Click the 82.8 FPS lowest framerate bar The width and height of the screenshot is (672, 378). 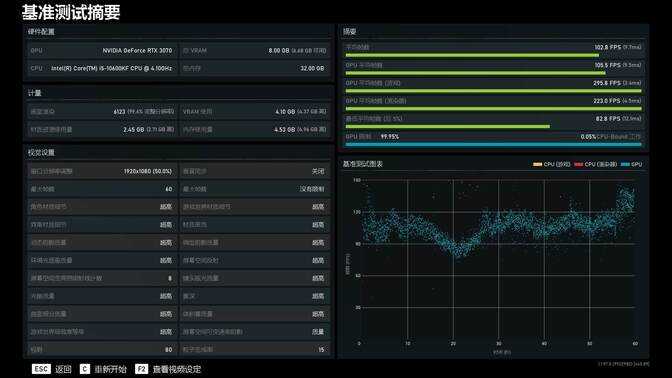point(447,126)
